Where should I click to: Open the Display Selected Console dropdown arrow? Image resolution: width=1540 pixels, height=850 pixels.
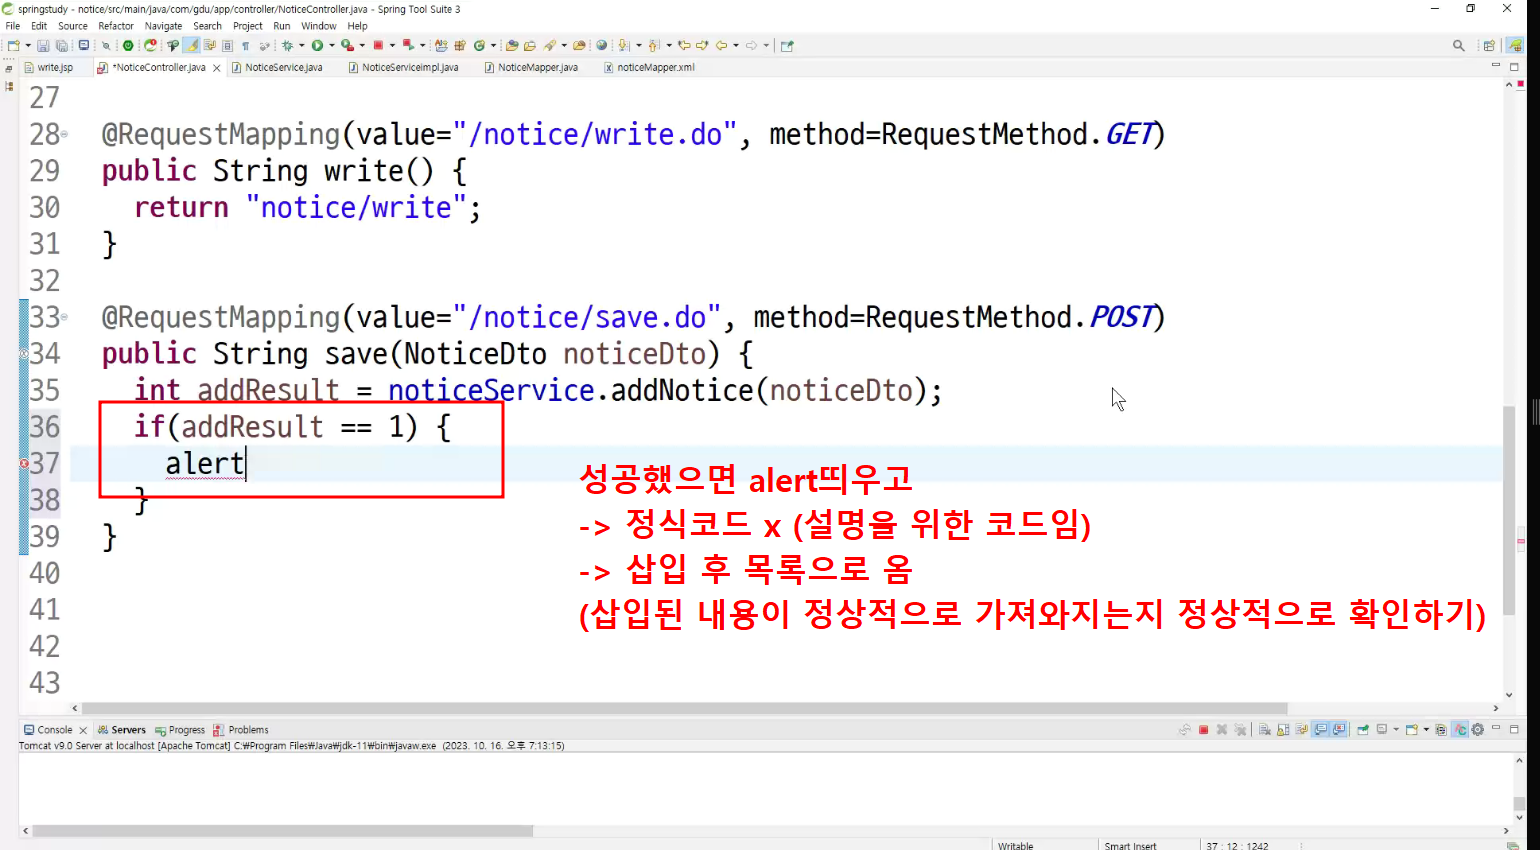pos(1396,730)
